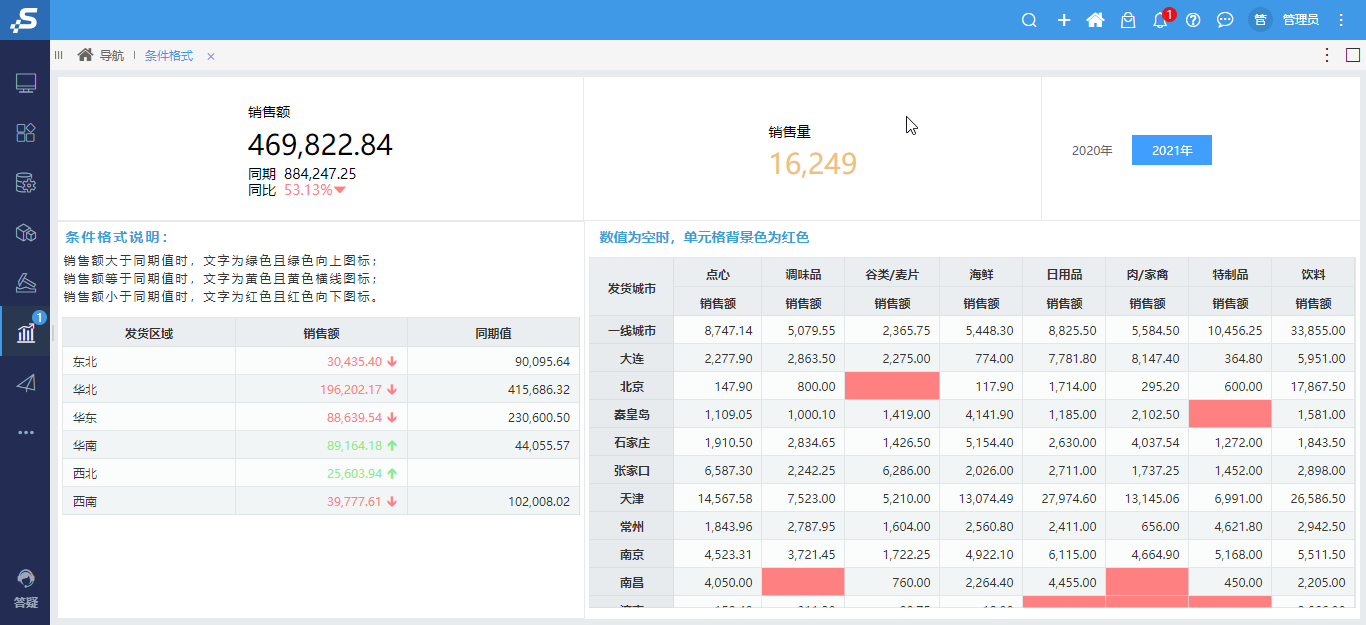Click the 发货城市 header cell

tap(632, 288)
